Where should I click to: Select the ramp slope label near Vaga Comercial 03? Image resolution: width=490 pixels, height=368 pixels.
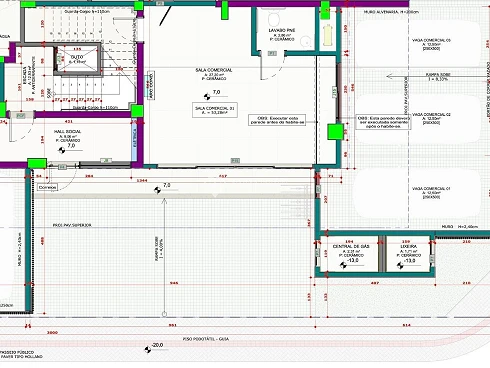tap(438, 77)
